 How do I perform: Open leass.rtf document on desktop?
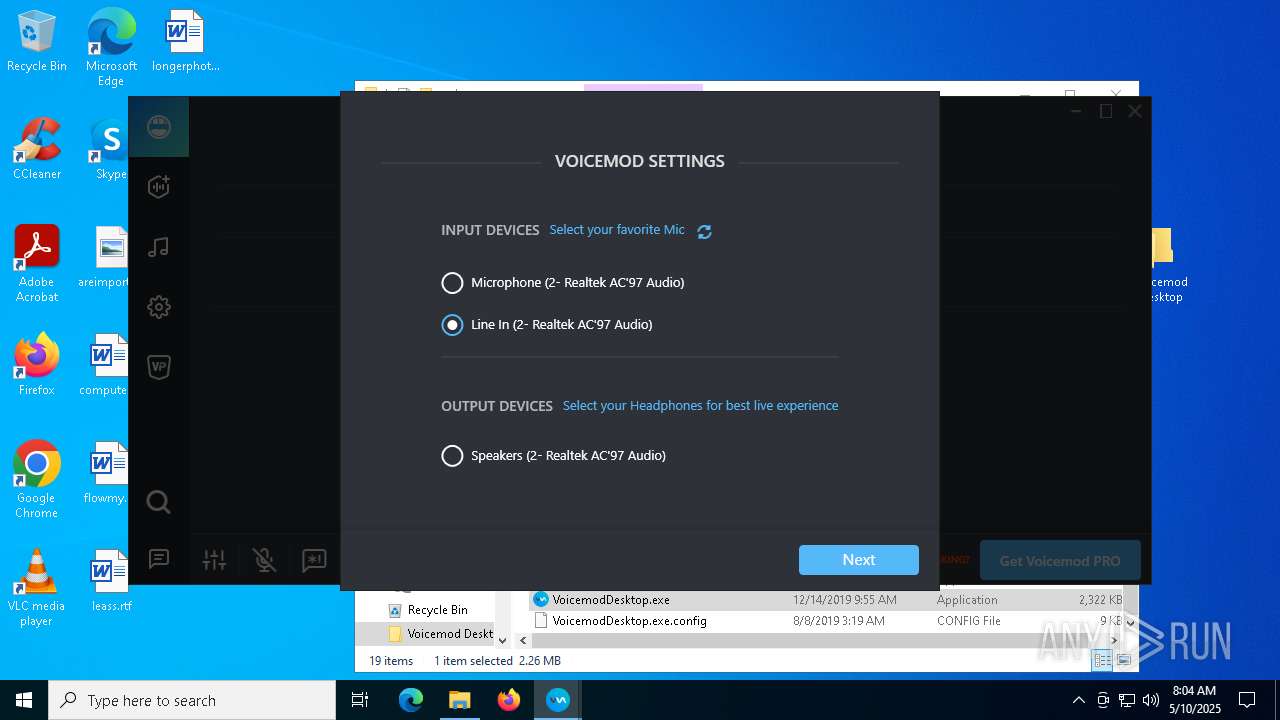pos(111,581)
